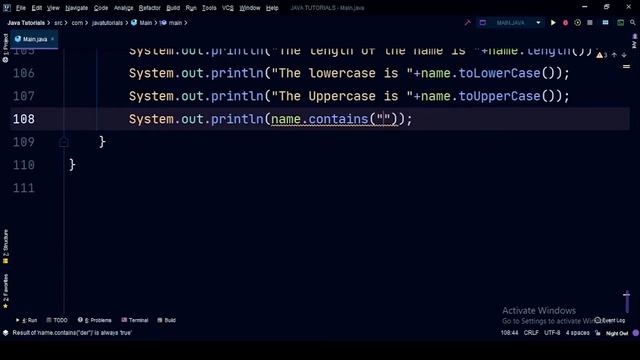The height and width of the screenshot is (360, 640).
Task: Click Java Tutorials breadcrumb root
Action: (26, 23)
